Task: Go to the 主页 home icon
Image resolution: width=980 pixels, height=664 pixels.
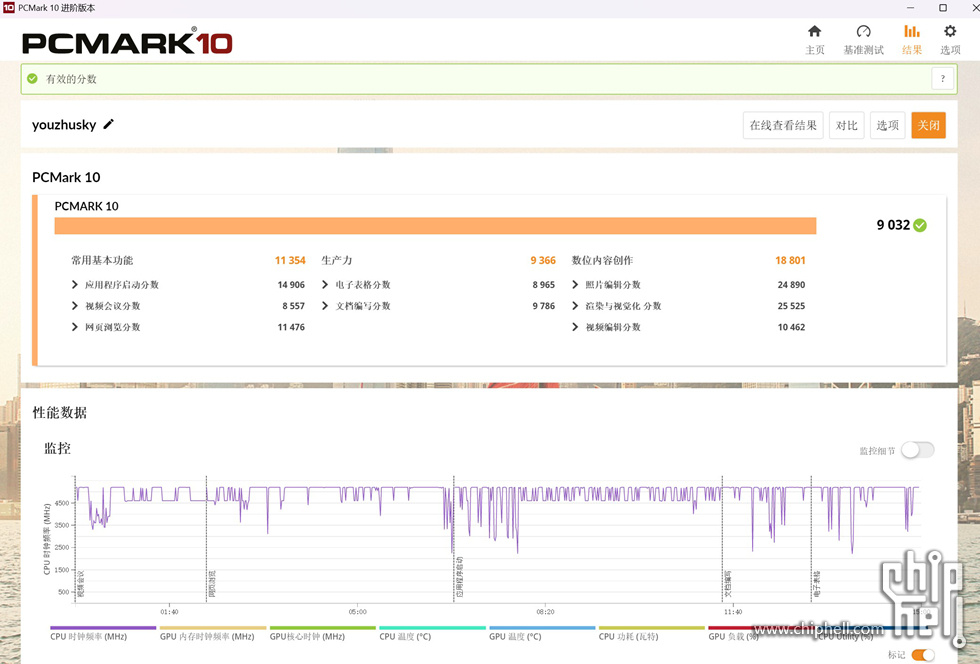Action: tap(814, 31)
